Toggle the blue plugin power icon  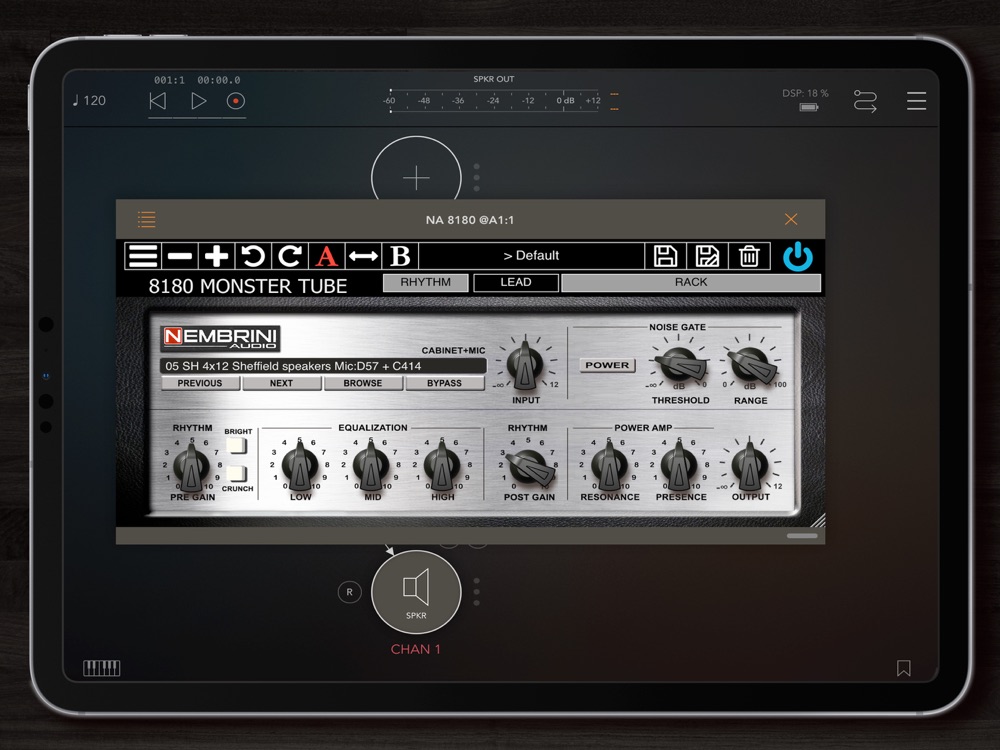[798, 256]
